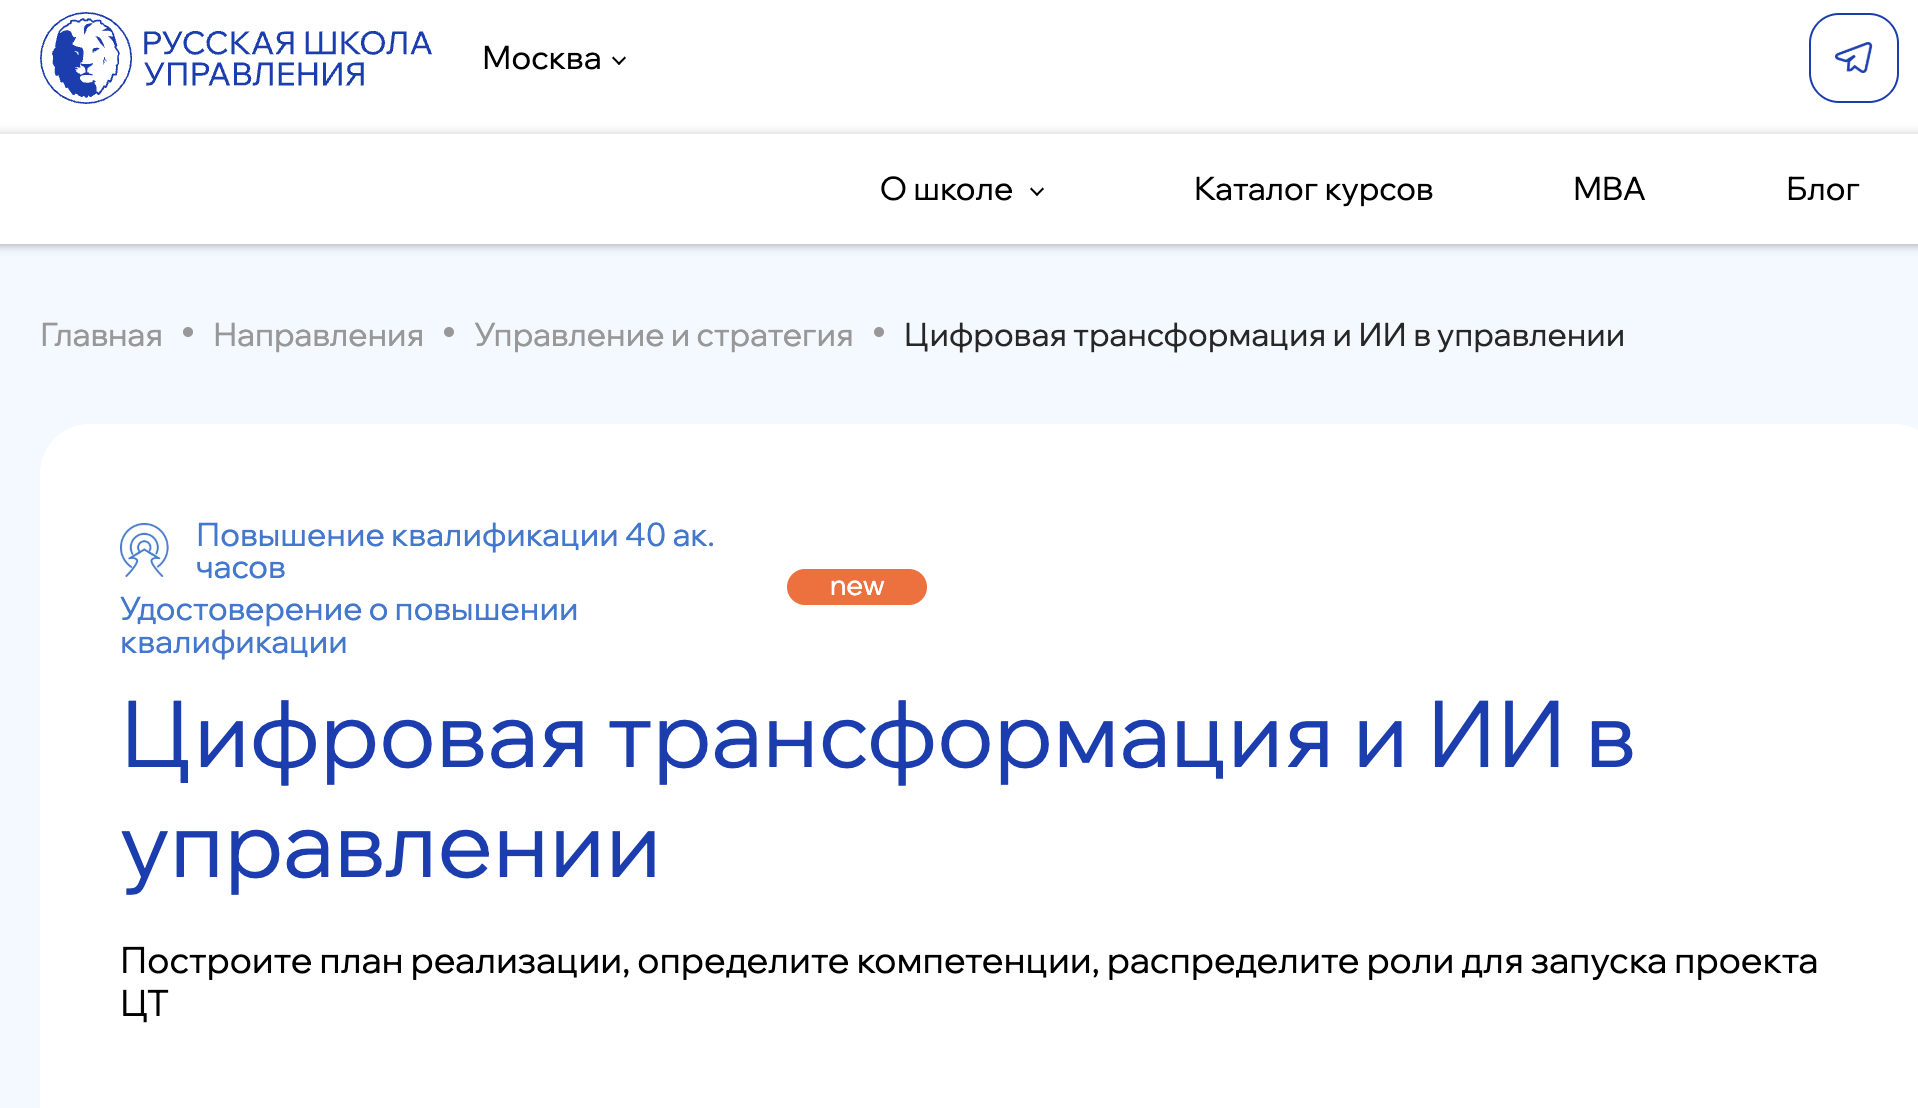1918x1108 pixels.
Task: Select the 'Направления' breadcrumb link
Action: click(x=318, y=335)
